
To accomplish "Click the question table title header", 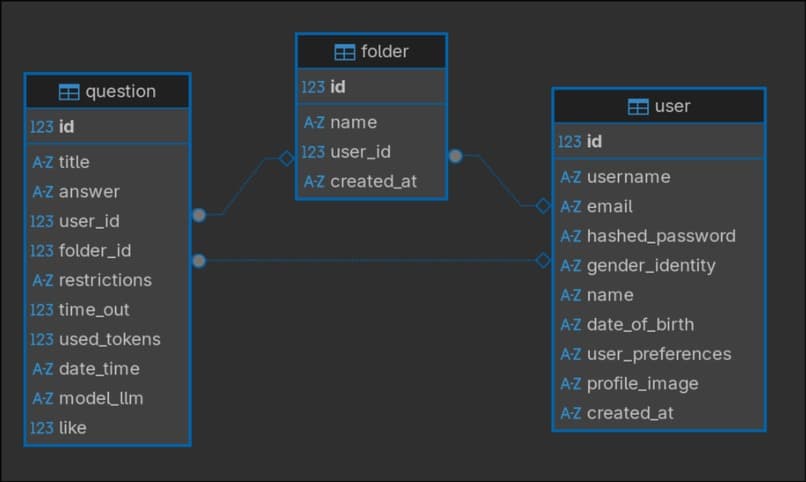I will [x=107, y=91].
